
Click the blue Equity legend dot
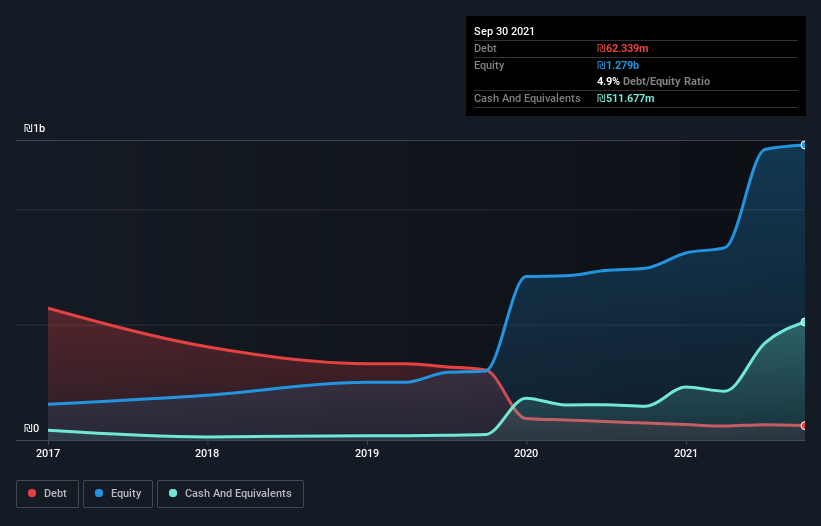pos(99,493)
